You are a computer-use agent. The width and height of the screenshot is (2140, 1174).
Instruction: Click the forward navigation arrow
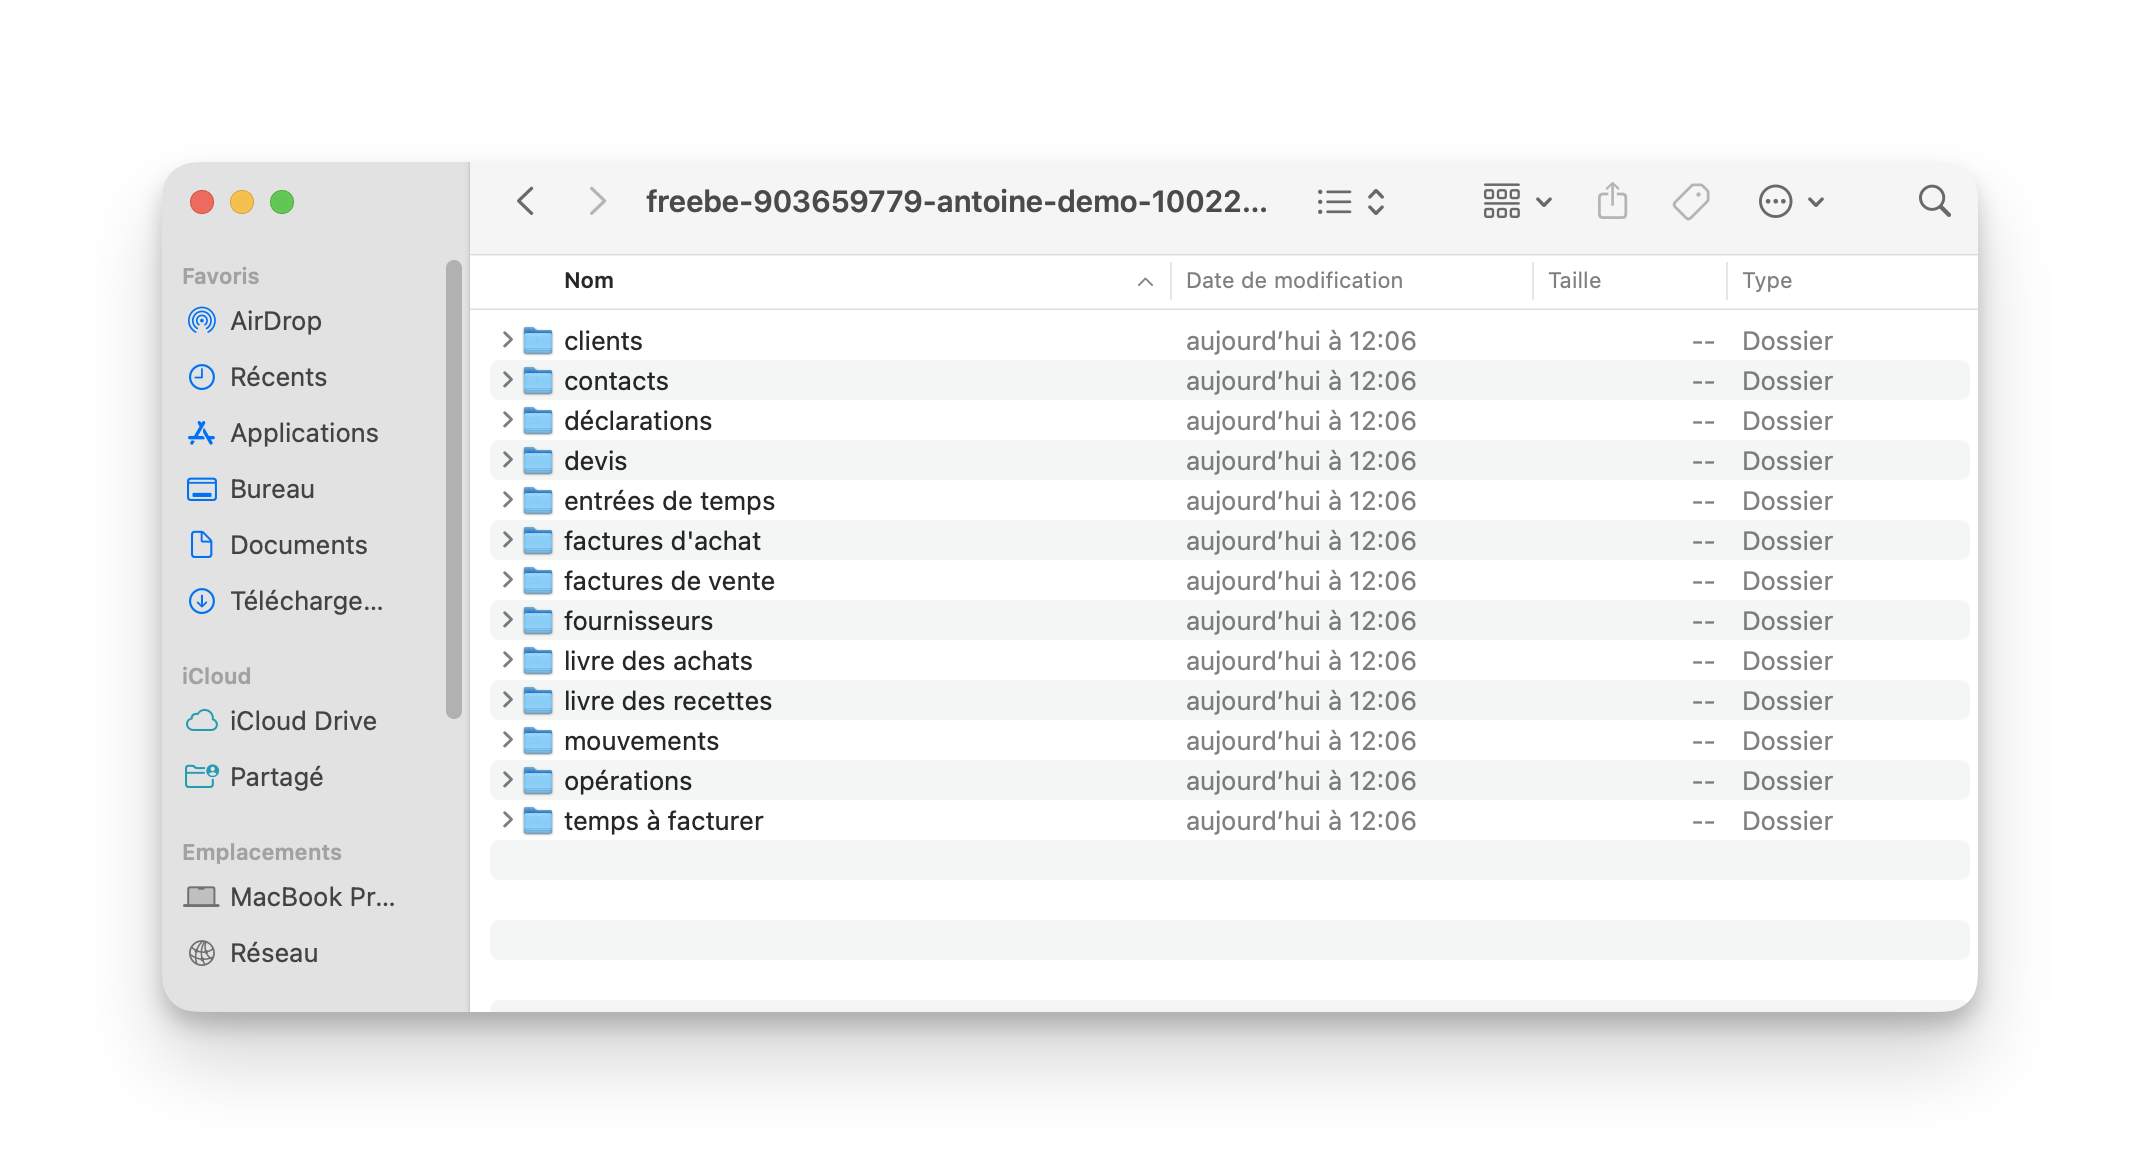click(597, 202)
